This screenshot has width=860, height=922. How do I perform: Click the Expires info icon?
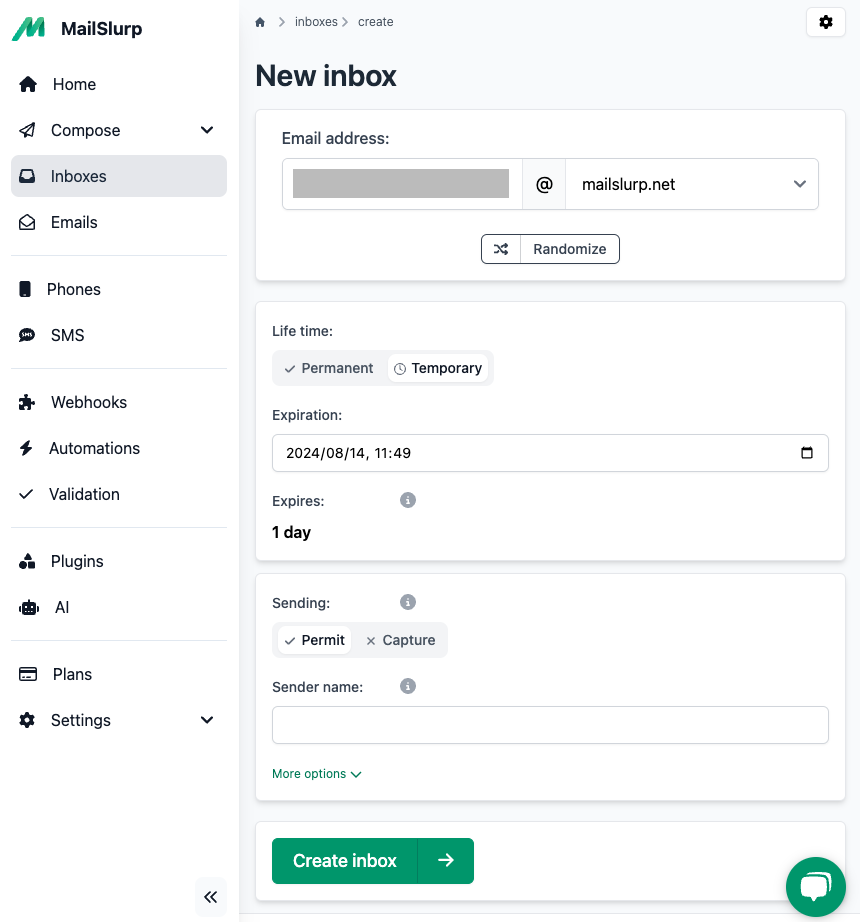click(408, 500)
